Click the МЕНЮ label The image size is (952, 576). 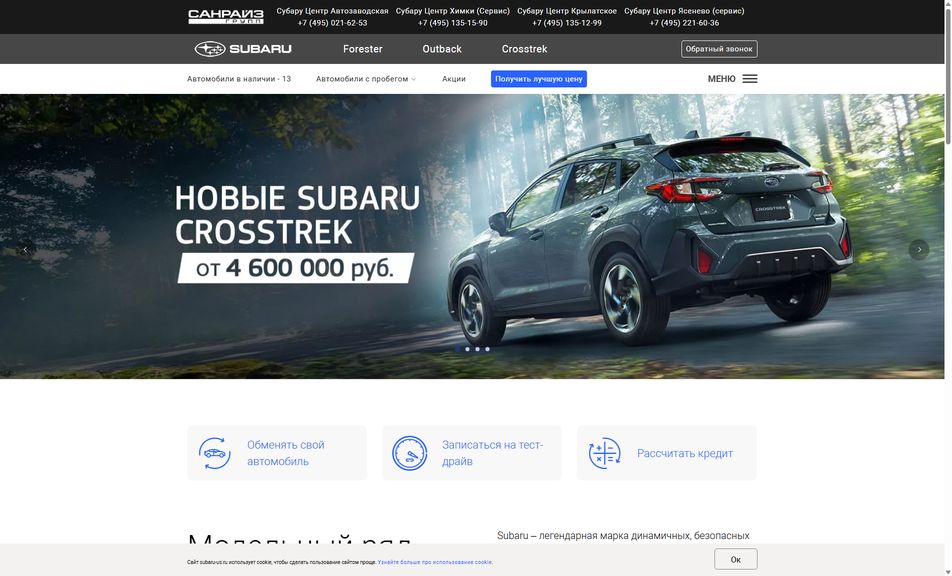[721, 79]
